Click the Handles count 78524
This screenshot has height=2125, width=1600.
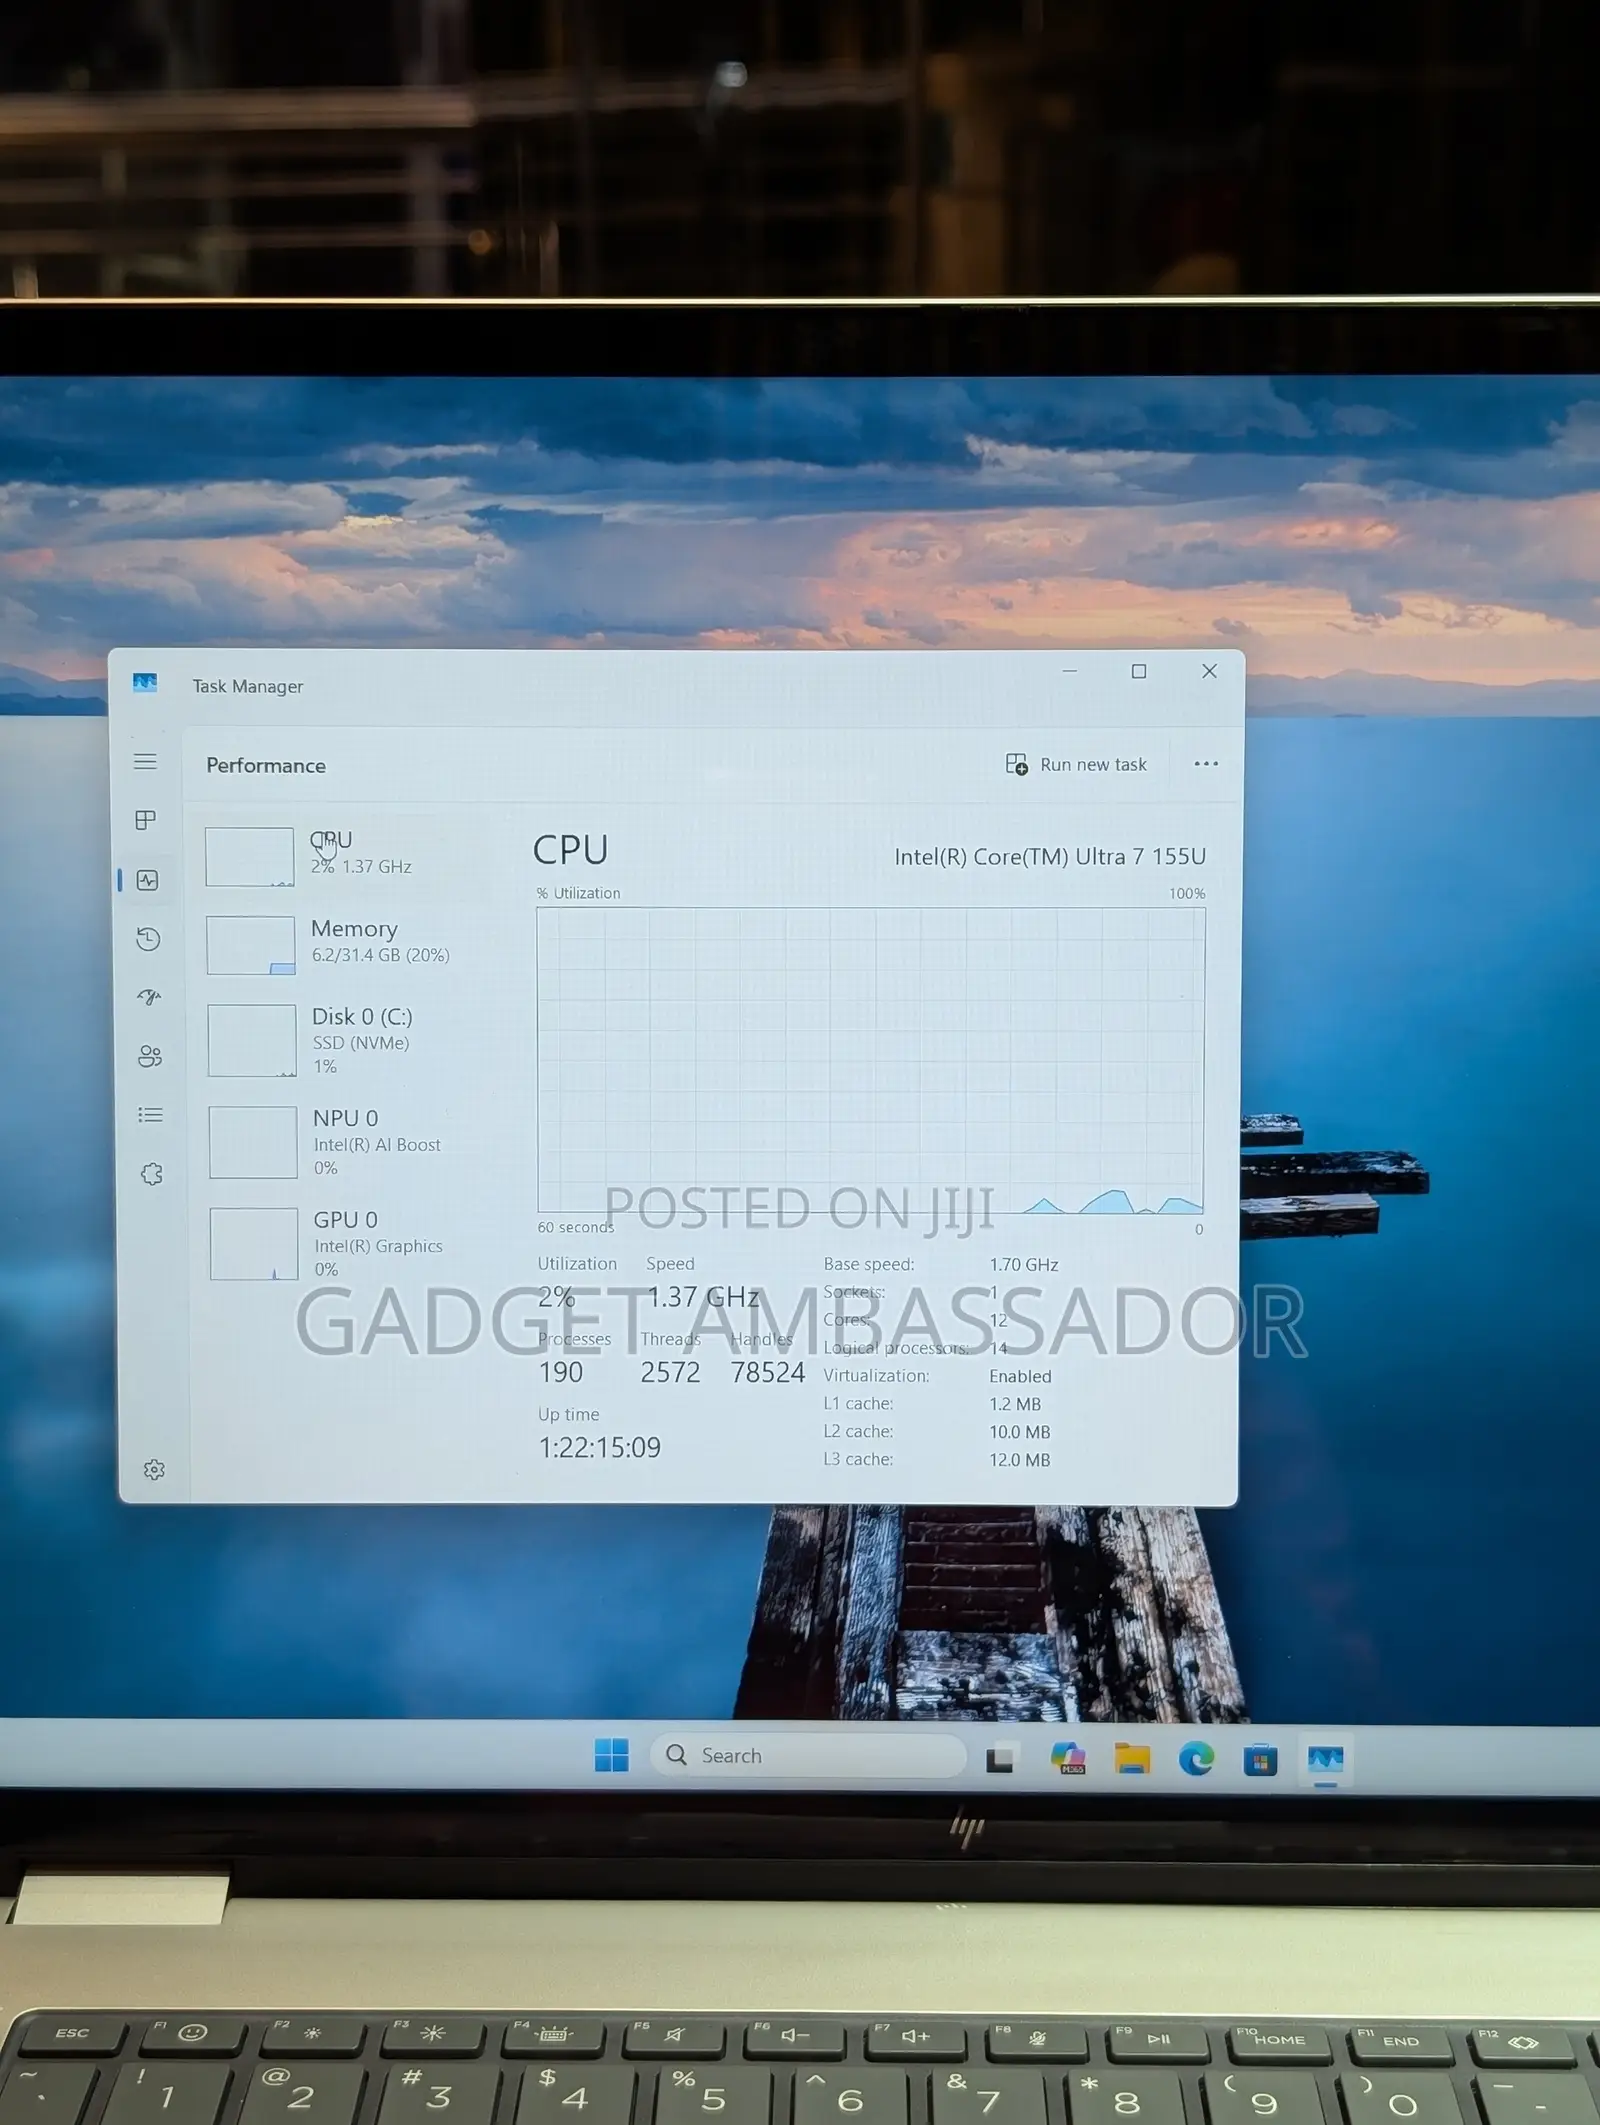click(x=767, y=1373)
